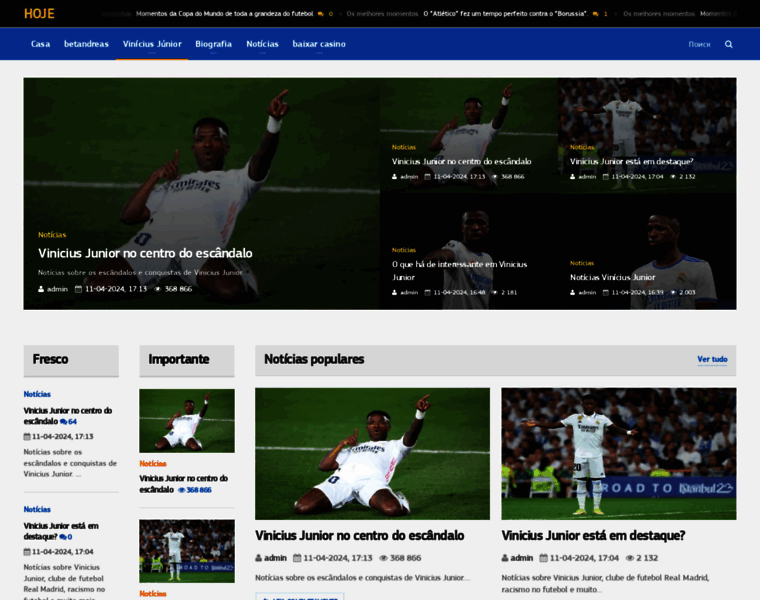
Task: Open popular headline Vinicius Junior no centro do escândalo
Action: (360, 536)
